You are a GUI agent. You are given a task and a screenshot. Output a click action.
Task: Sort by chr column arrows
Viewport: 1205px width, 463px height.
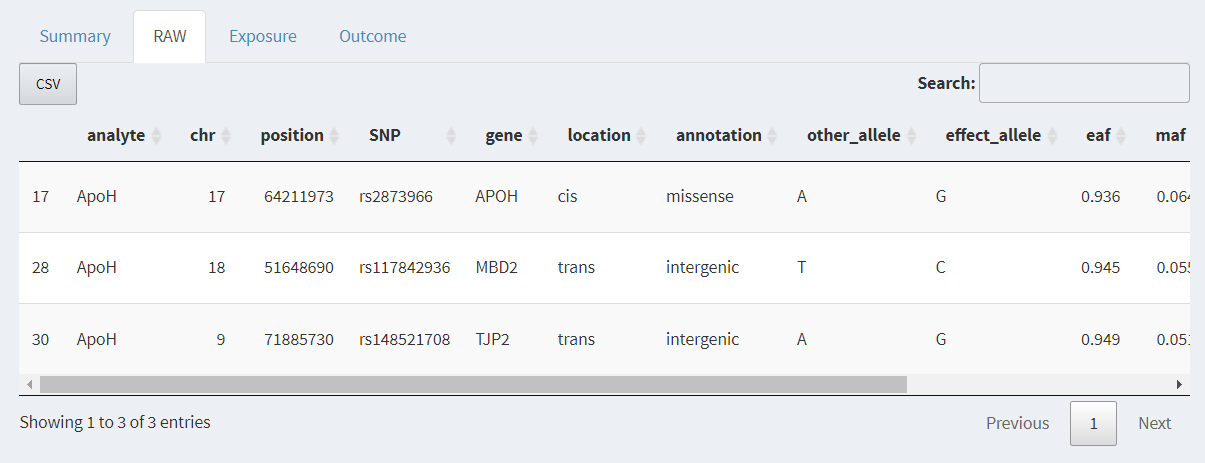pyautogui.click(x=226, y=136)
